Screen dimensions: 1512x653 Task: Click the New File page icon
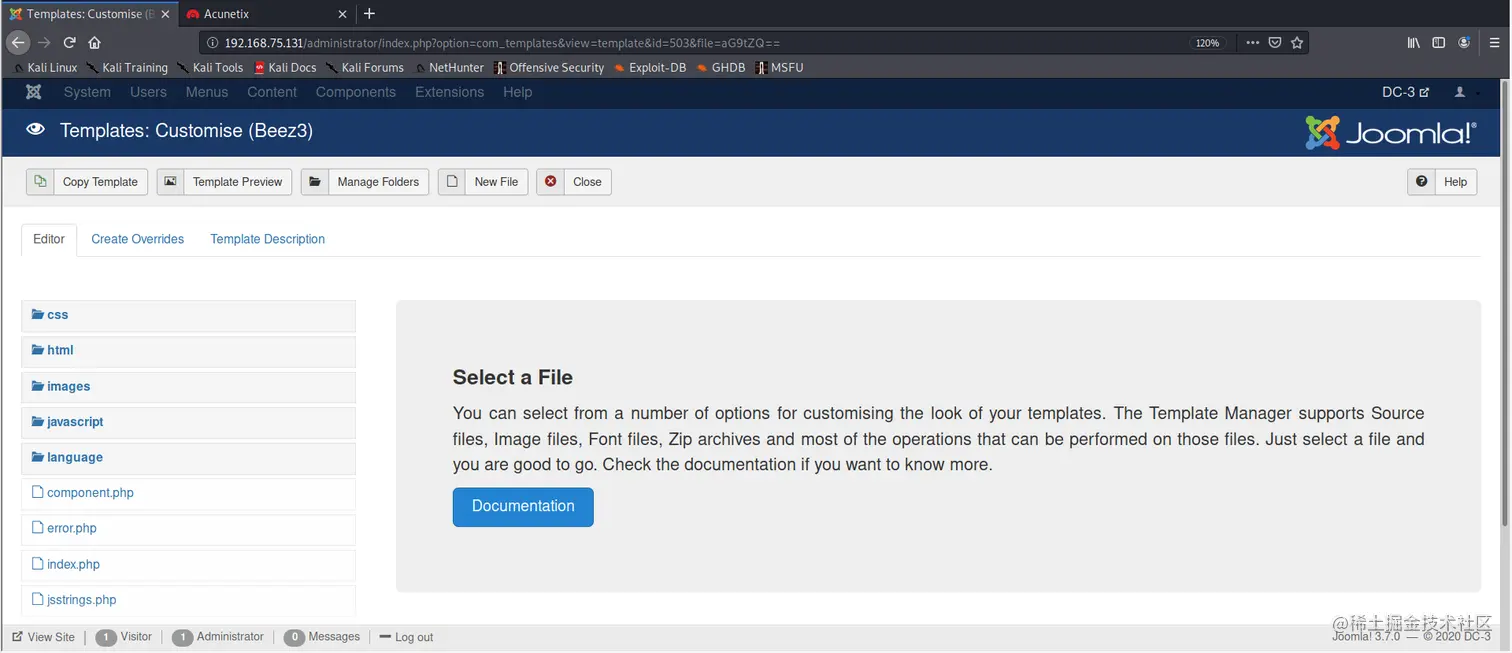point(452,182)
